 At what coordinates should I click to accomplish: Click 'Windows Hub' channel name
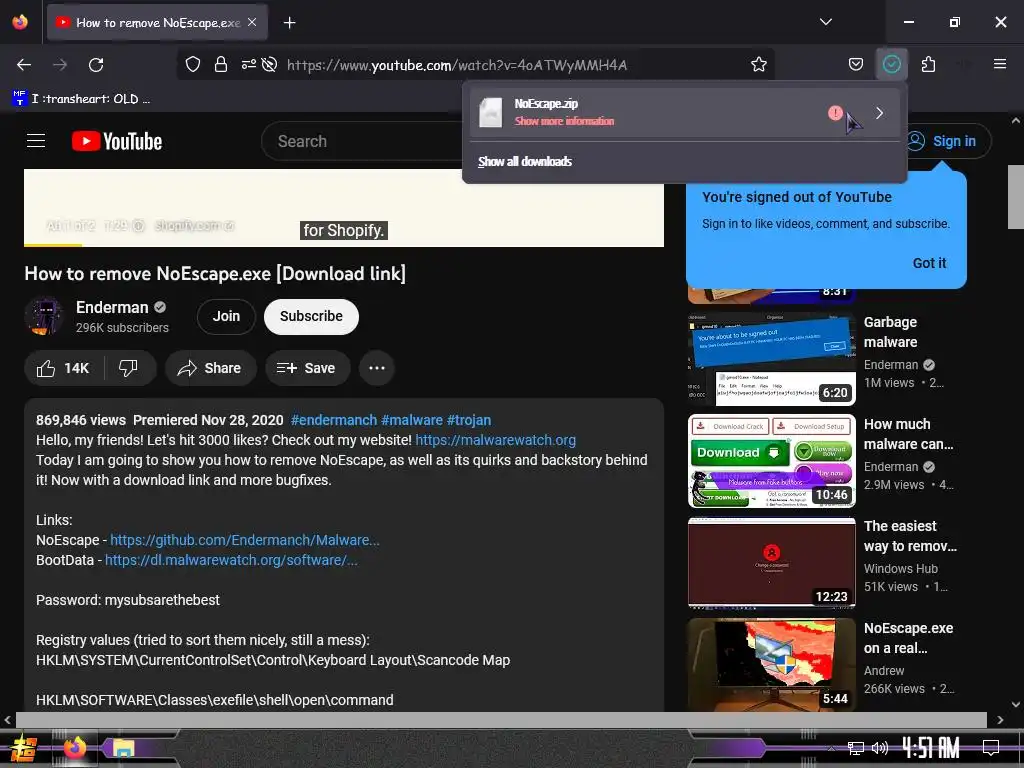tap(901, 569)
